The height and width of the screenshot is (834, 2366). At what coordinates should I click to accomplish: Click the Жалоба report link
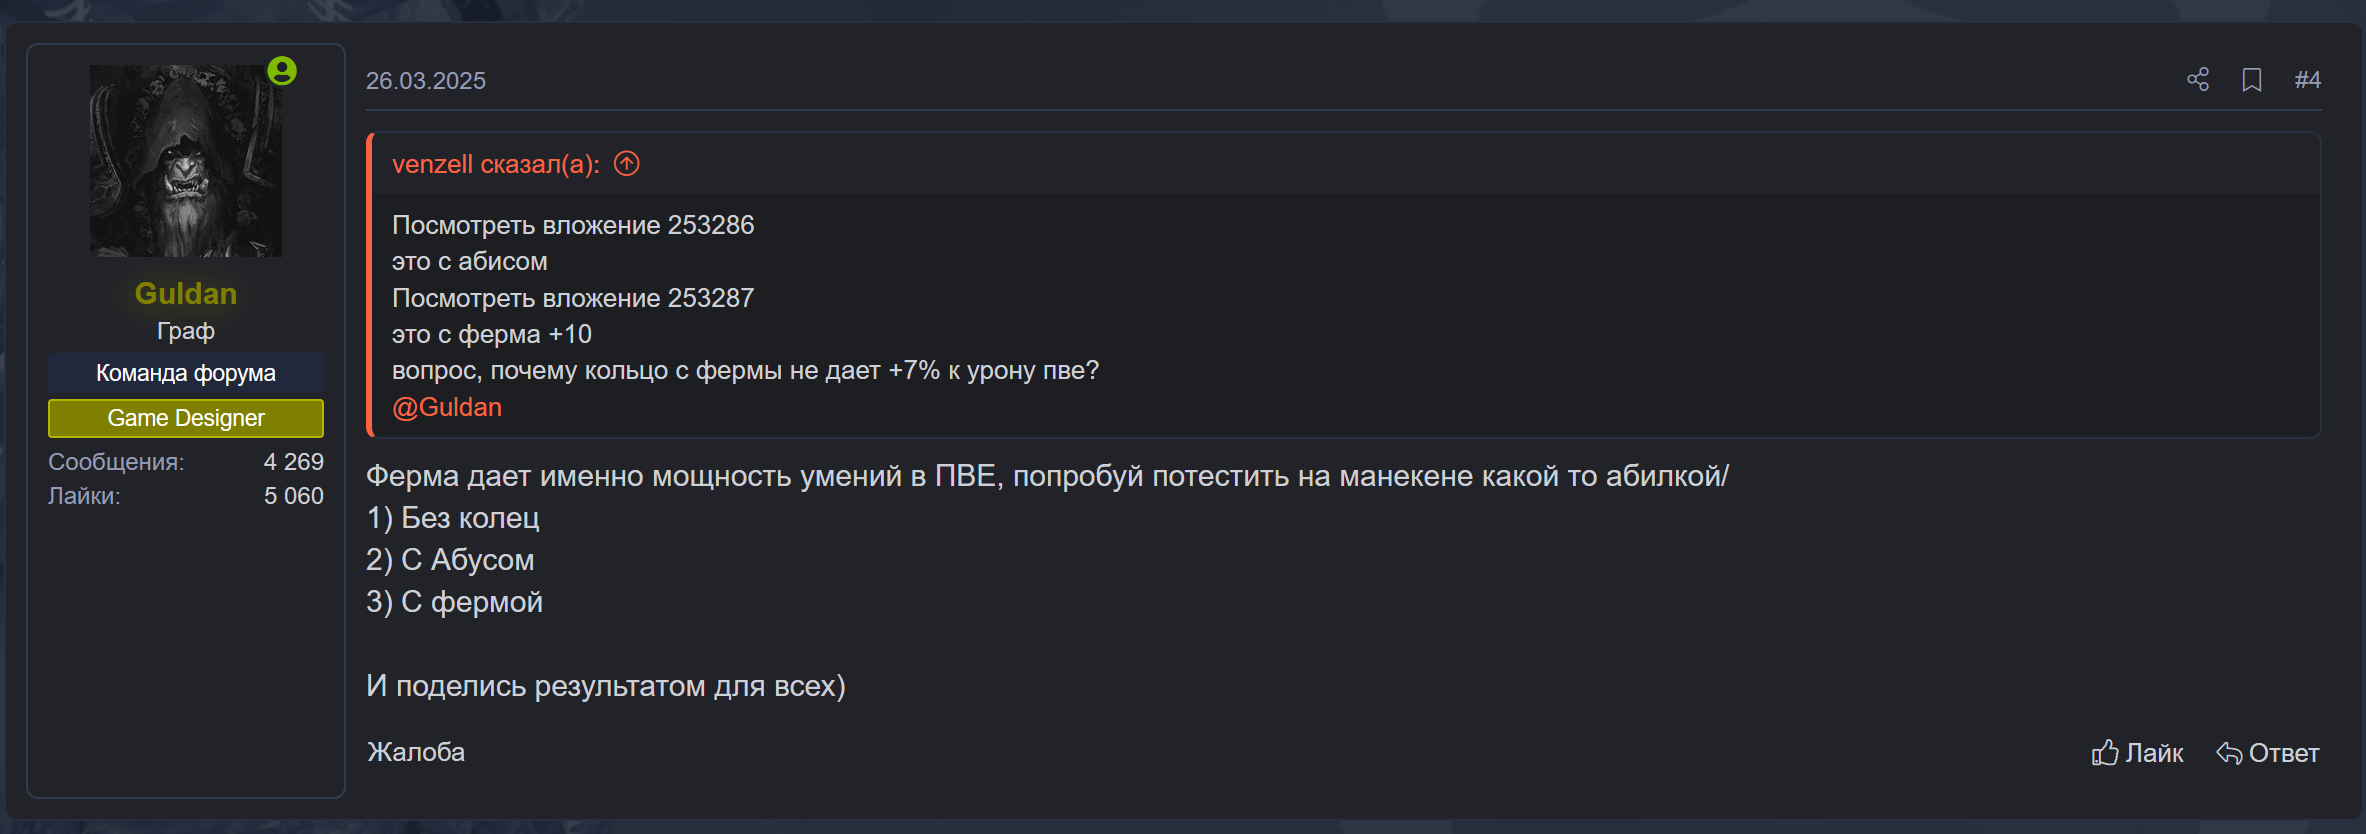click(418, 752)
